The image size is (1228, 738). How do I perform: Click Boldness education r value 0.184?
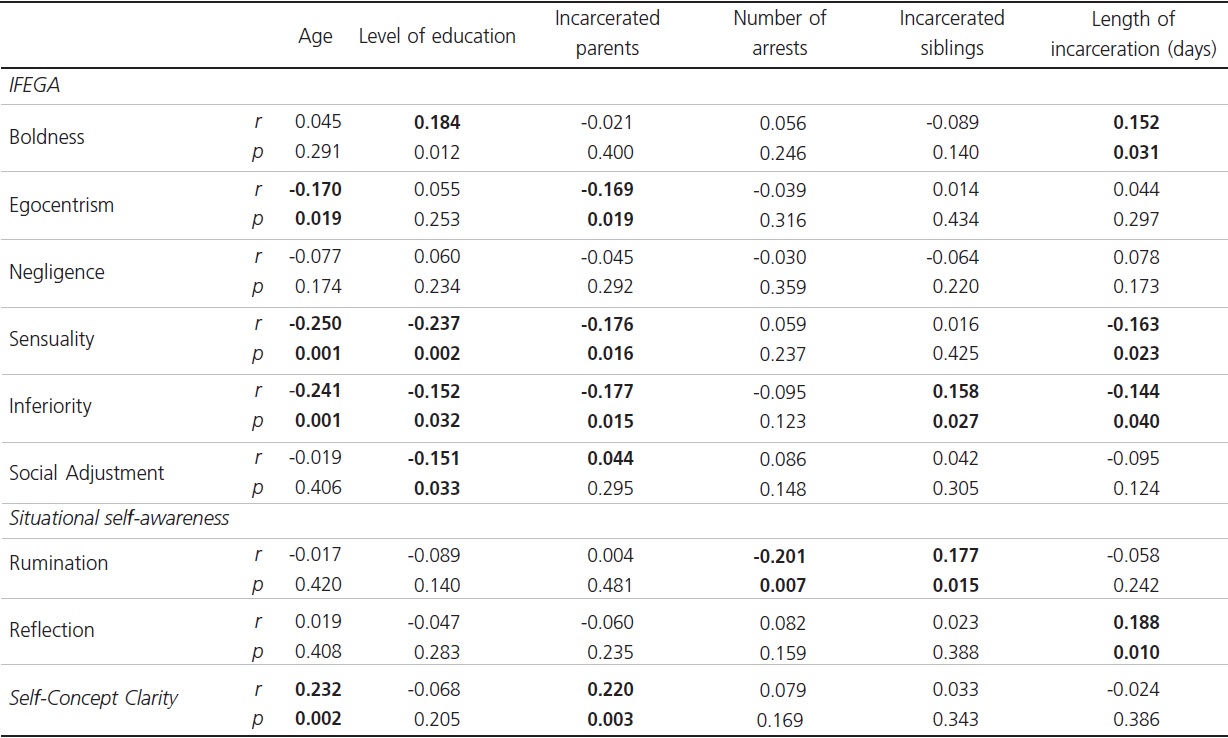tap(437, 123)
